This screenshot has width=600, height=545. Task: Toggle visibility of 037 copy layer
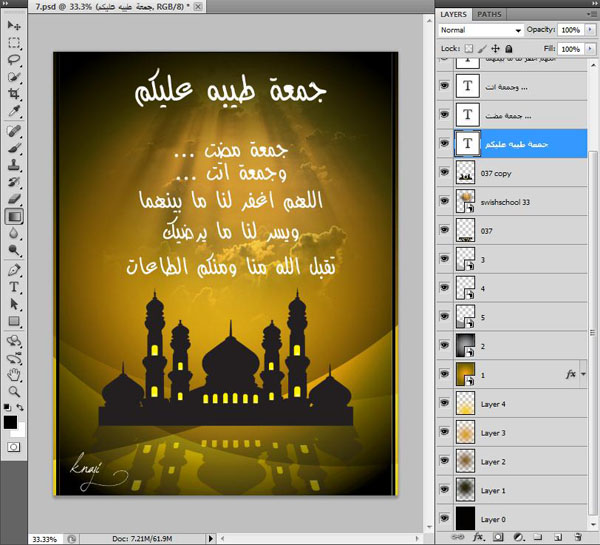[445, 172]
